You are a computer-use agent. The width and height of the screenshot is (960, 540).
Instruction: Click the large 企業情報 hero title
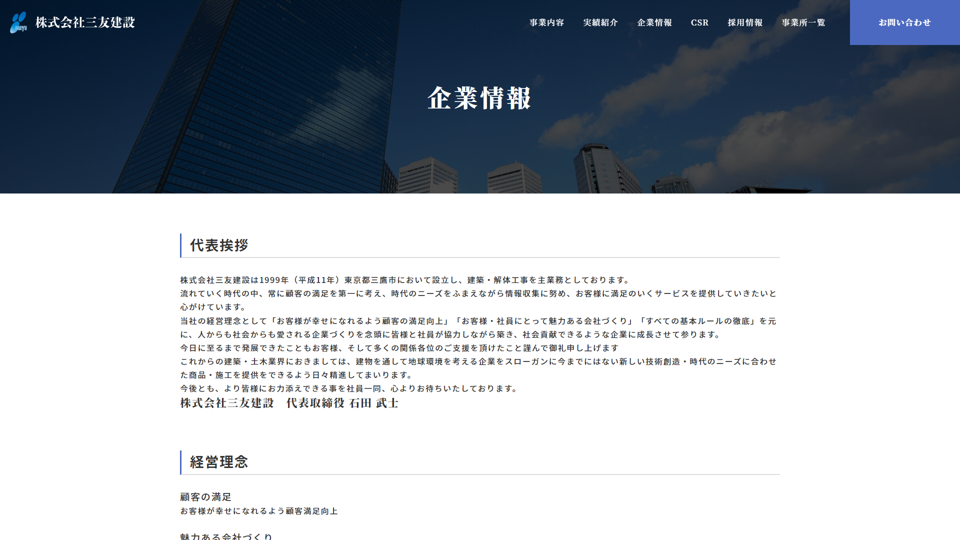[x=480, y=98]
